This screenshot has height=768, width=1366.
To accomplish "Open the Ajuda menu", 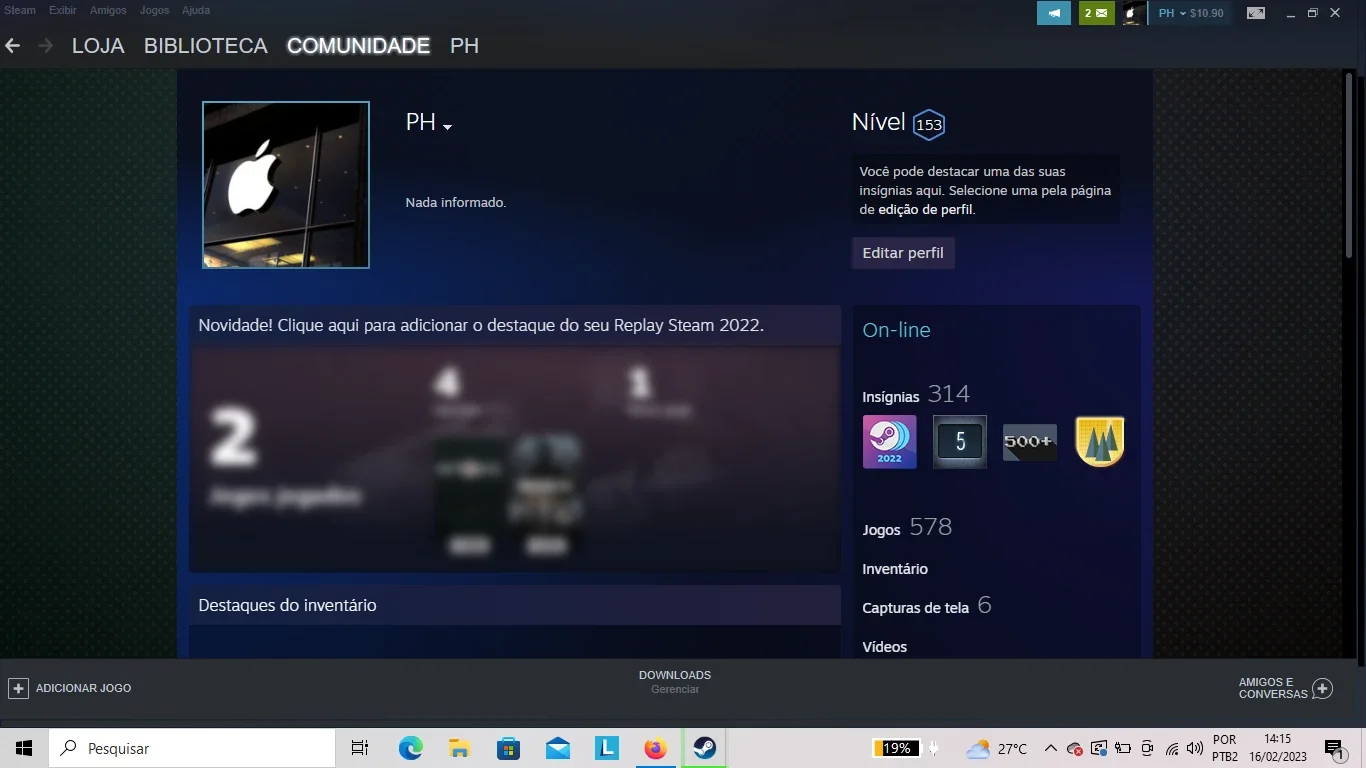I will pyautogui.click(x=196, y=10).
